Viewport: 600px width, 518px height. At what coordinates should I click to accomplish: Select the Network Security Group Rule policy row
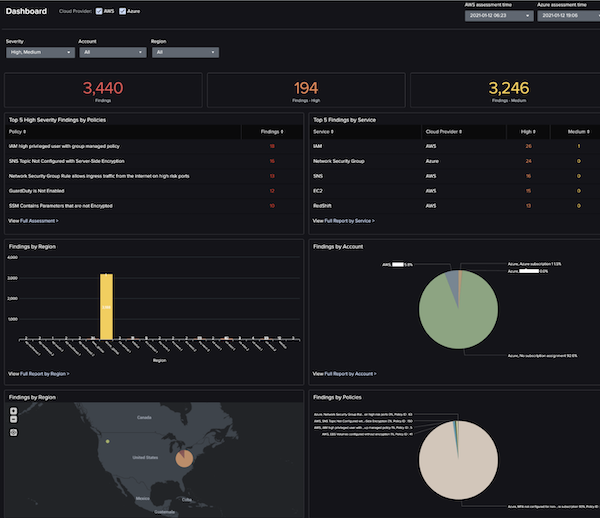(x=154, y=176)
